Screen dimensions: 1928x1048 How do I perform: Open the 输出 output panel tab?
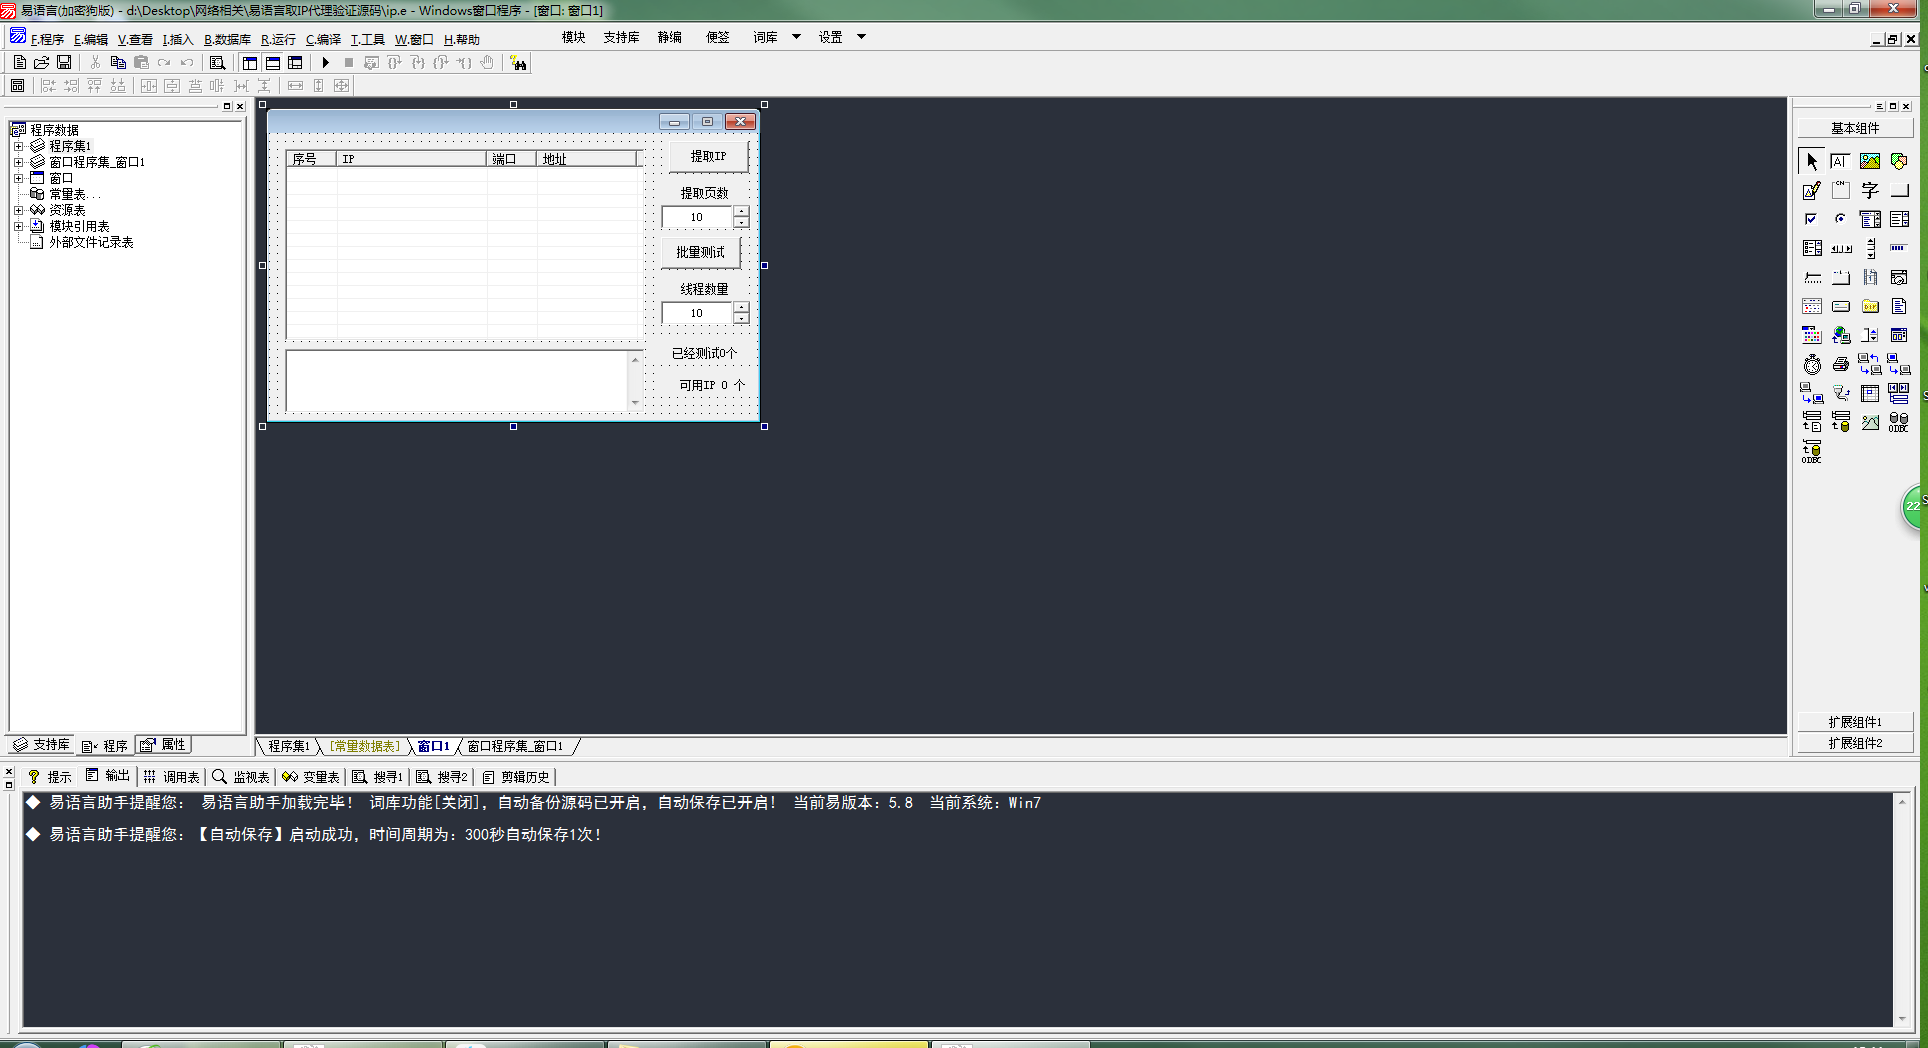click(108, 776)
